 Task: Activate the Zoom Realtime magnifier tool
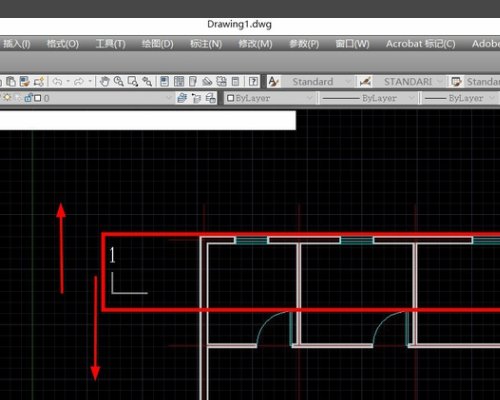coord(119,82)
